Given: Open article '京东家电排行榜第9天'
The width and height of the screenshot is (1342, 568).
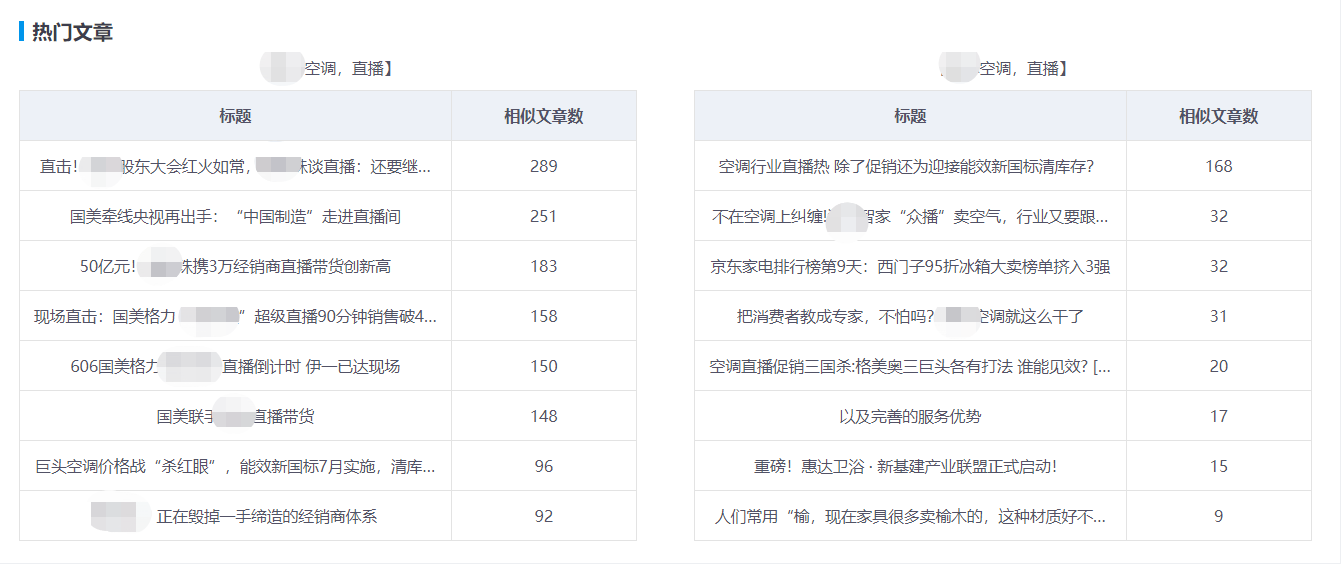Looking at the screenshot, I should pyautogui.click(x=910, y=266).
